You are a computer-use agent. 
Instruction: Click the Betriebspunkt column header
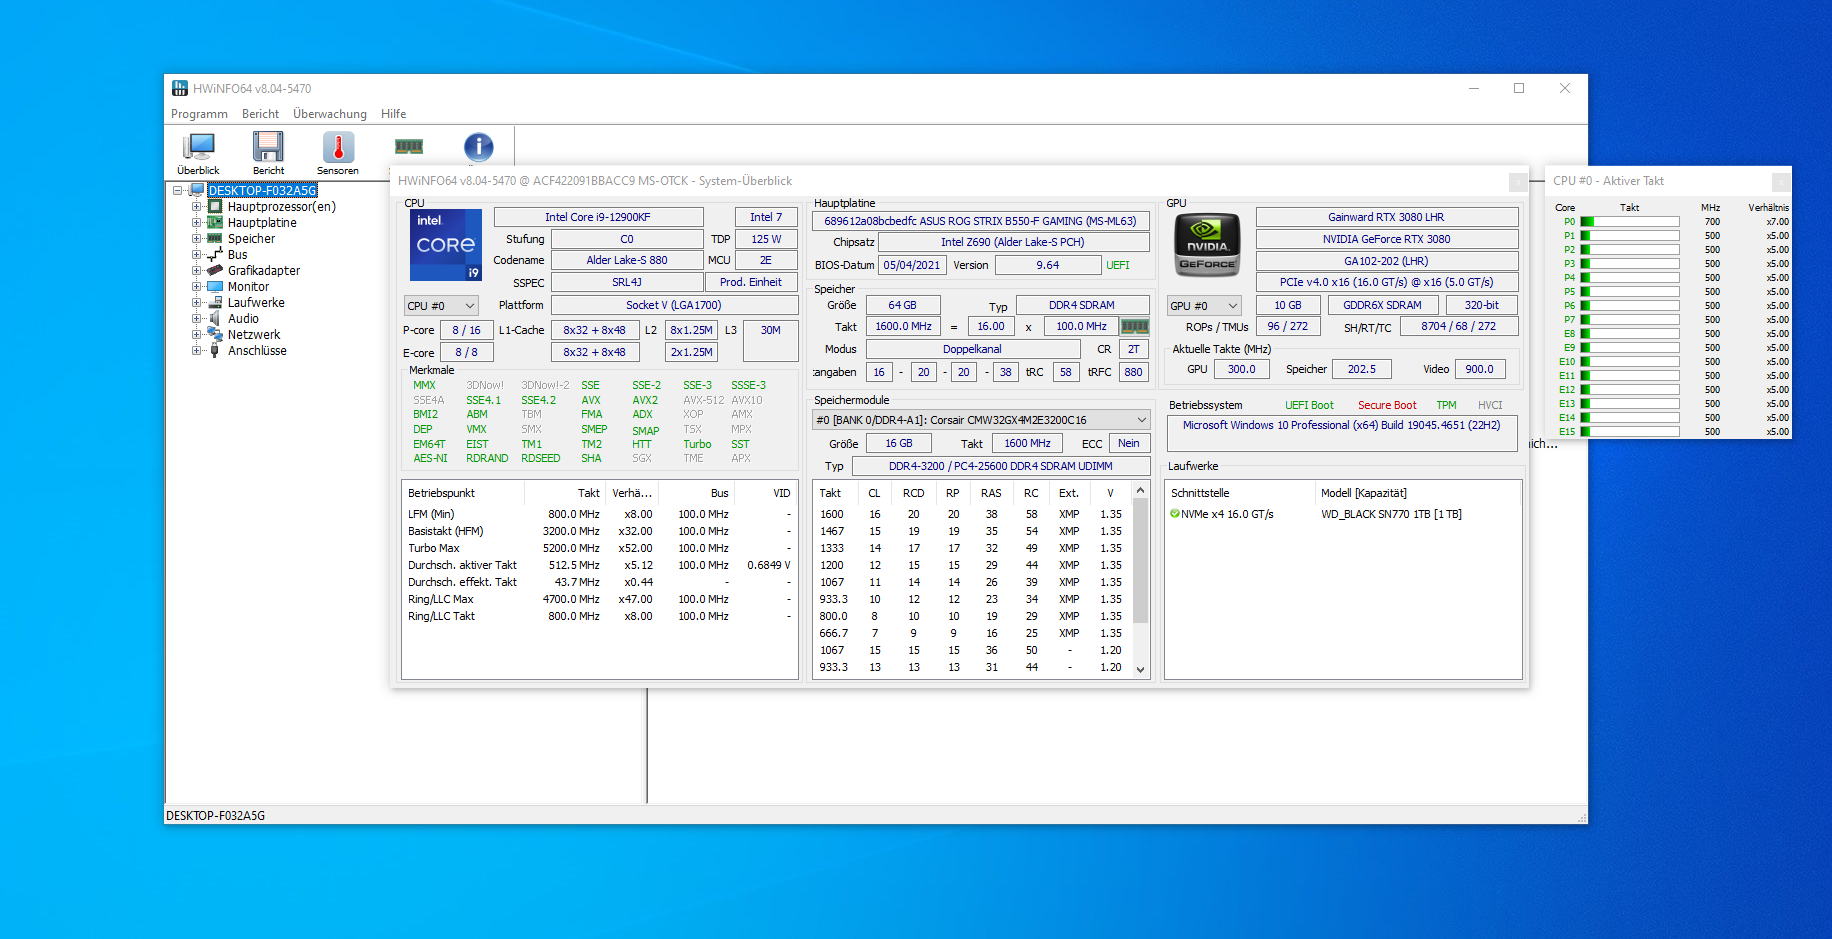point(463,493)
